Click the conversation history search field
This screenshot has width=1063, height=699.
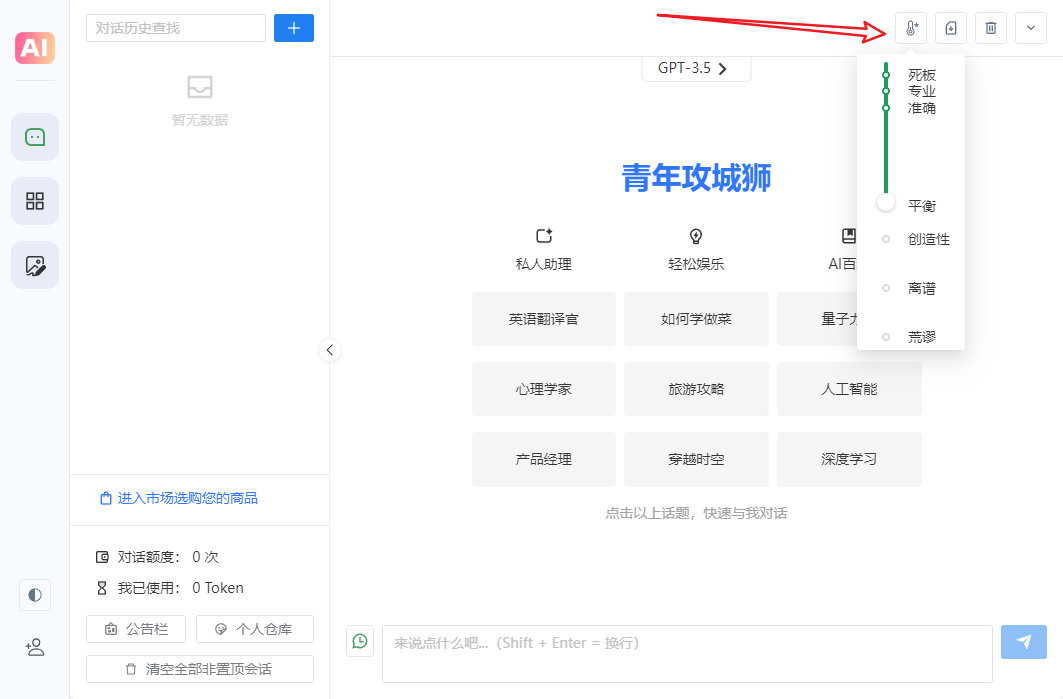(x=175, y=28)
